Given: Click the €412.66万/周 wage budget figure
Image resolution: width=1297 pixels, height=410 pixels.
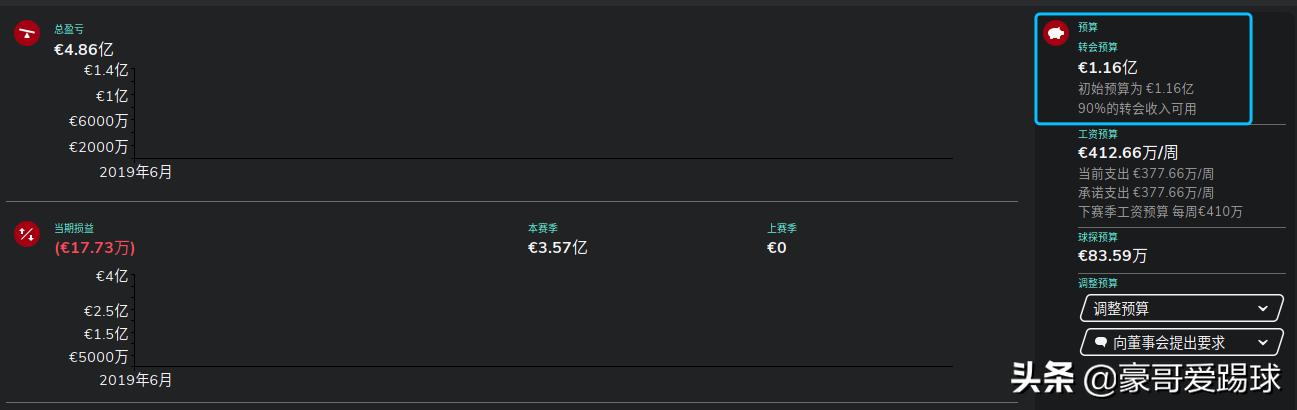Looking at the screenshot, I should 1128,153.
